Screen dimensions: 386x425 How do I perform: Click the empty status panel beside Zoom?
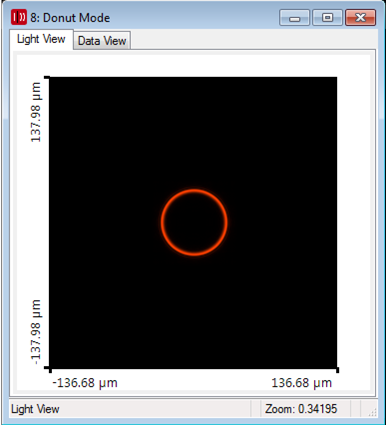tap(355, 409)
